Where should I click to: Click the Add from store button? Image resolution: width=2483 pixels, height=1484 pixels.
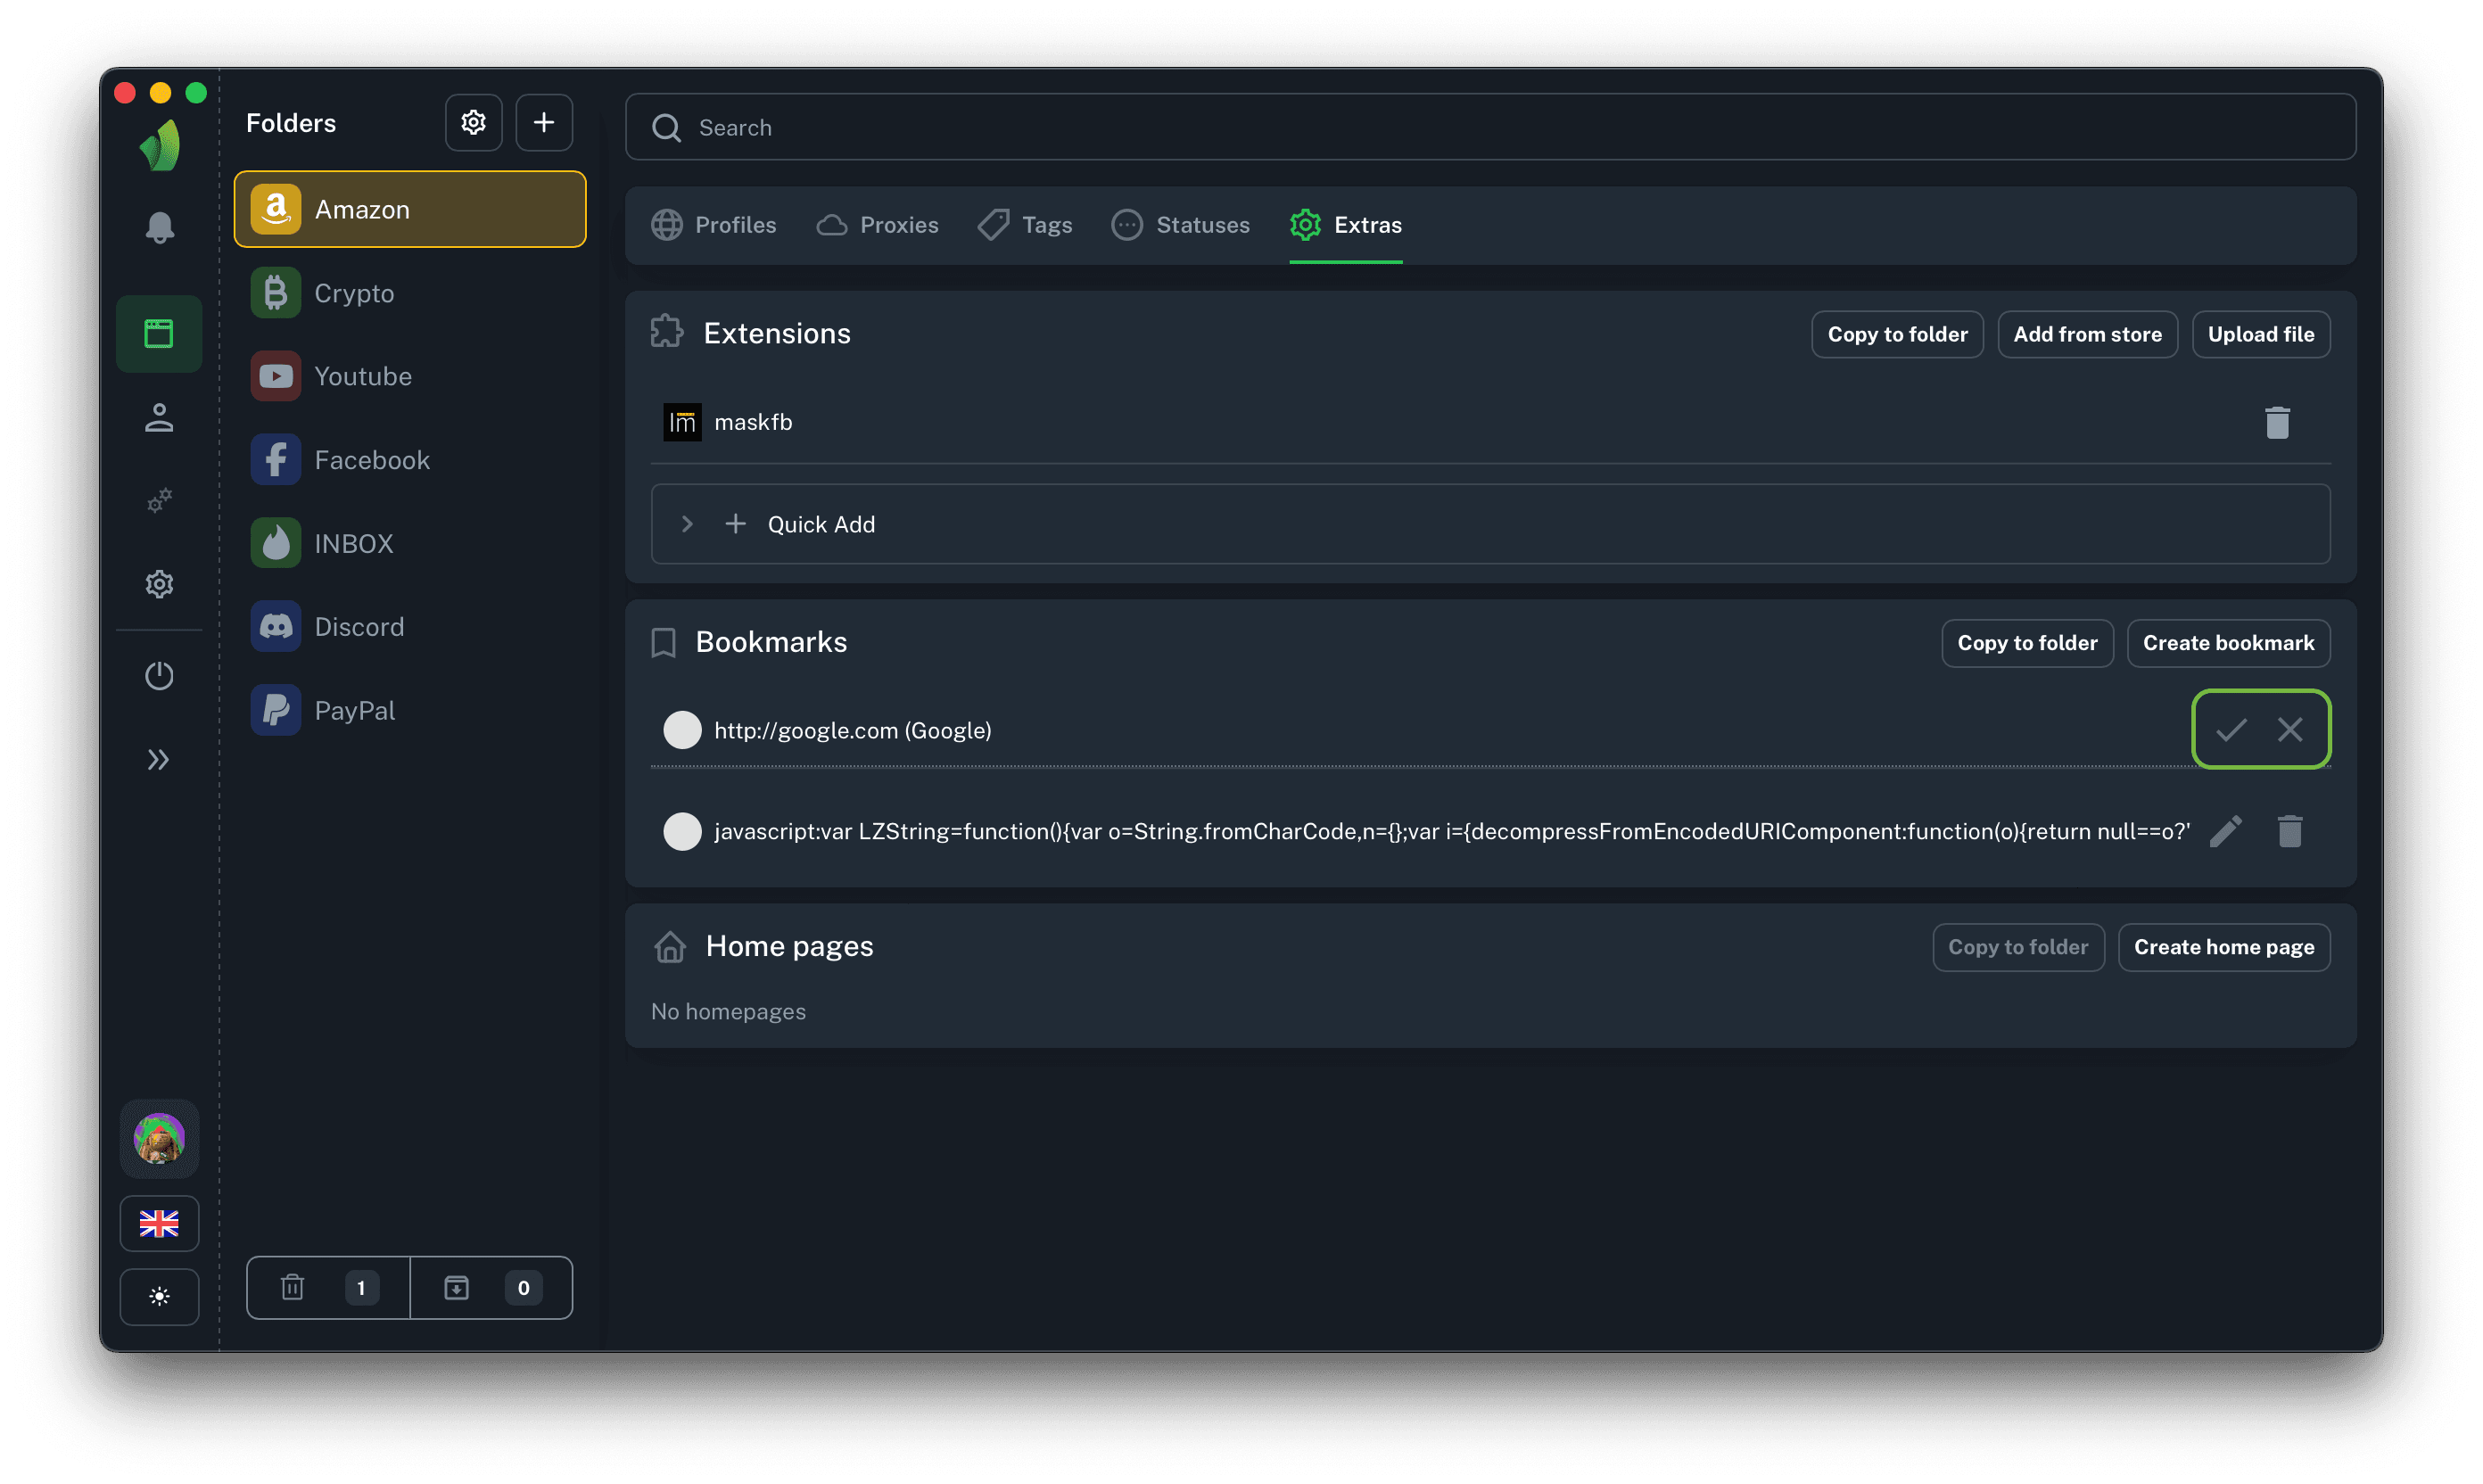click(x=2087, y=334)
